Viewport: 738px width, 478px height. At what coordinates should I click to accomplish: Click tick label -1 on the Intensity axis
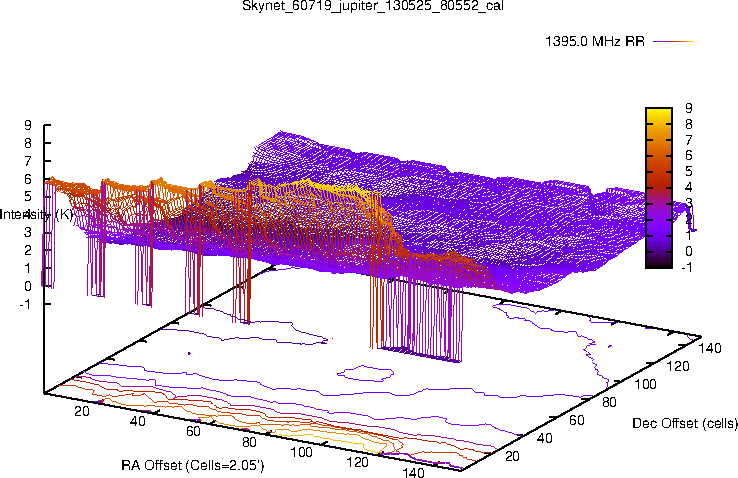click(25, 304)
